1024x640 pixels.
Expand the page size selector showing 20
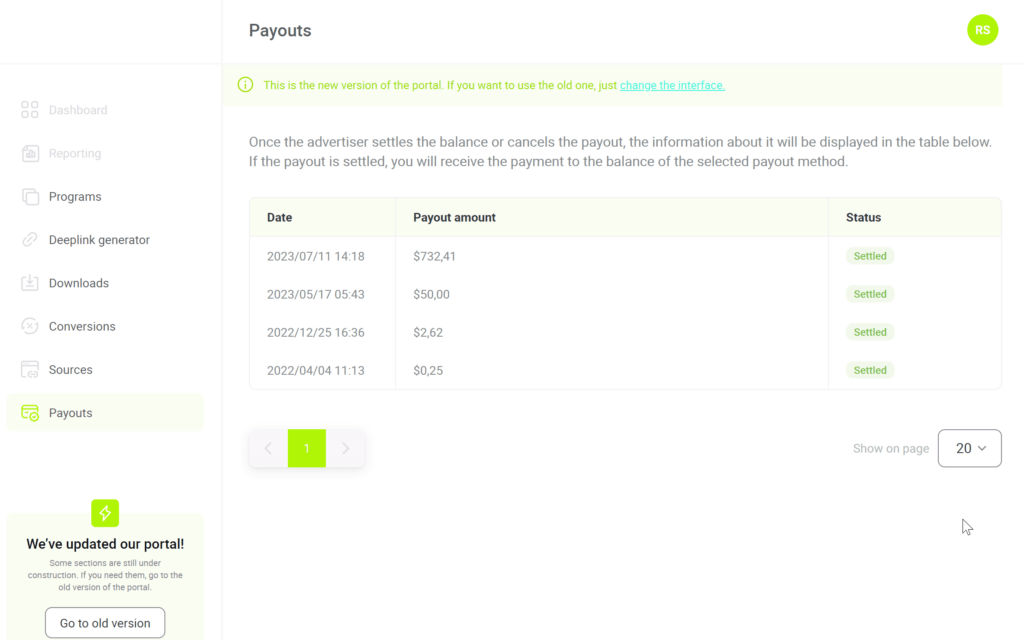[969, 448]
